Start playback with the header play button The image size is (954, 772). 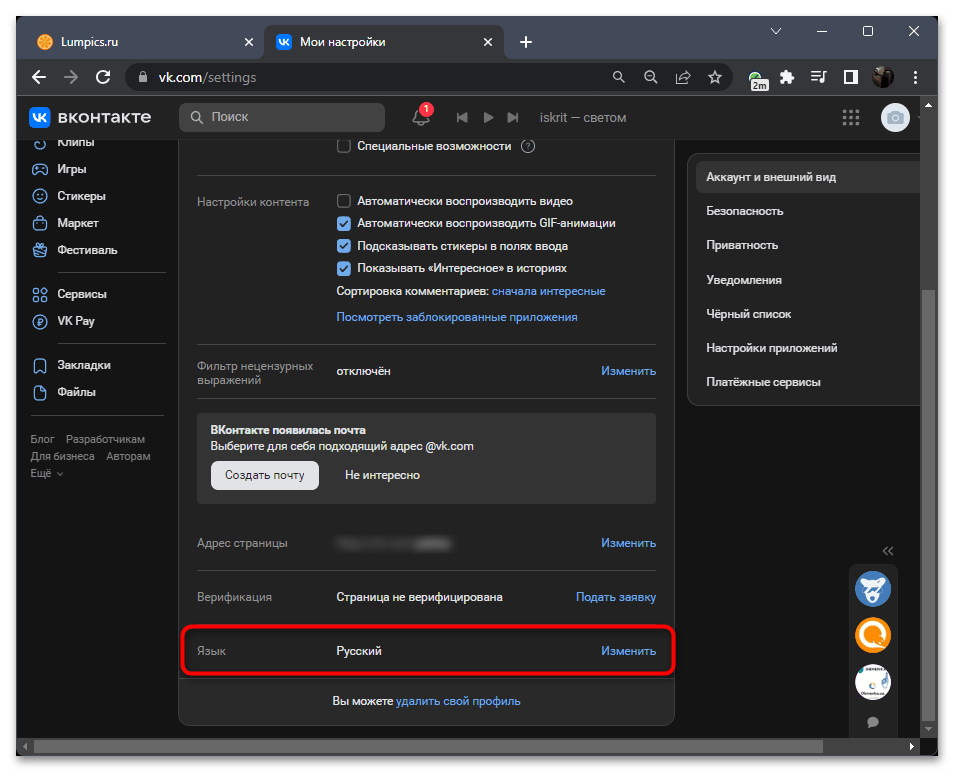[488, 117]
